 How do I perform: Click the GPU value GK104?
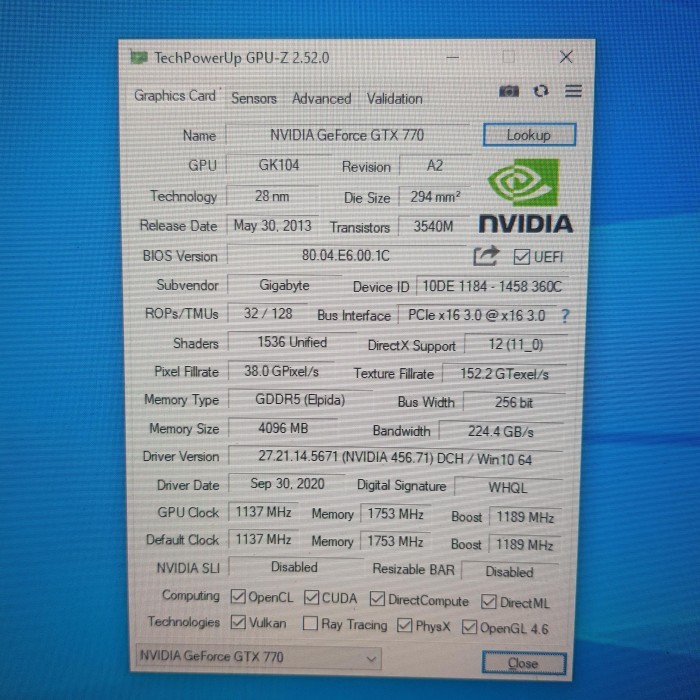(279, 165)
